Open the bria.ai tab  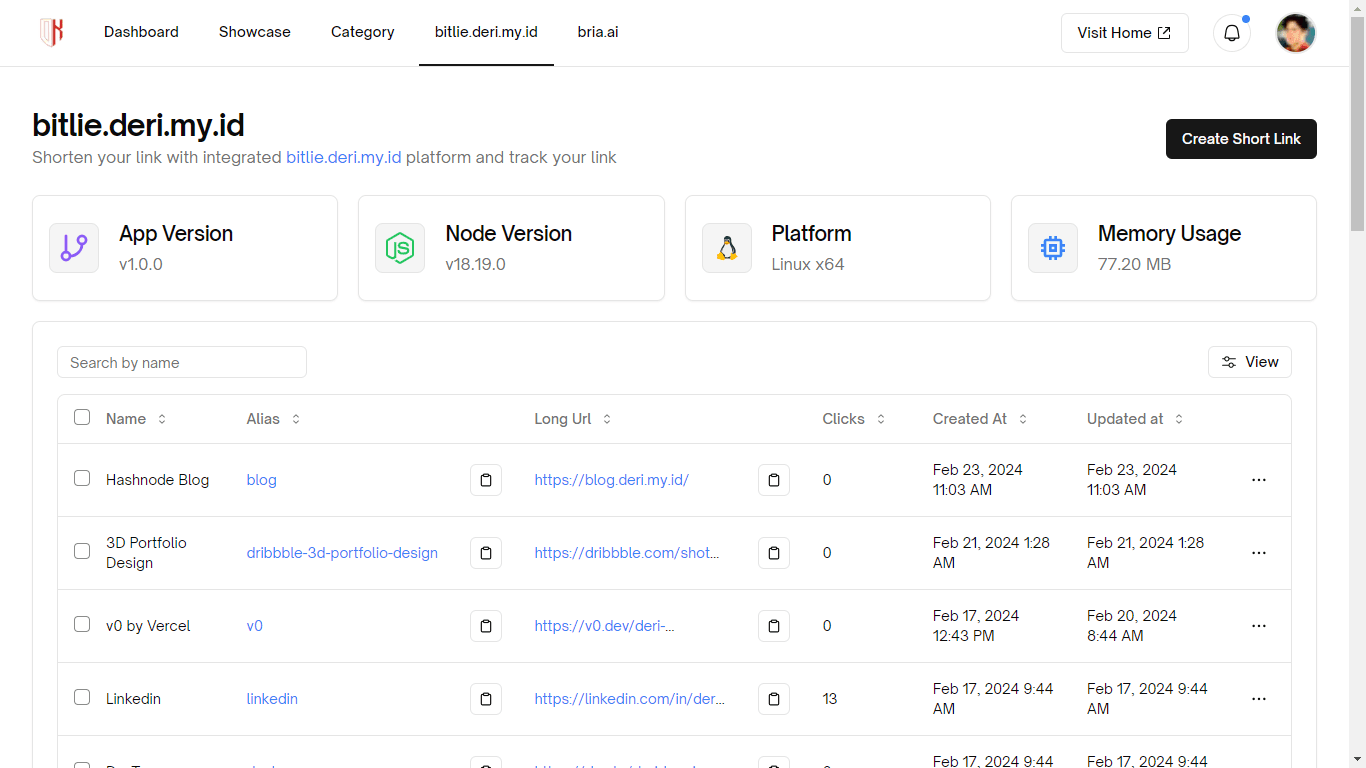pyautogui.click(x=597, y=32)
